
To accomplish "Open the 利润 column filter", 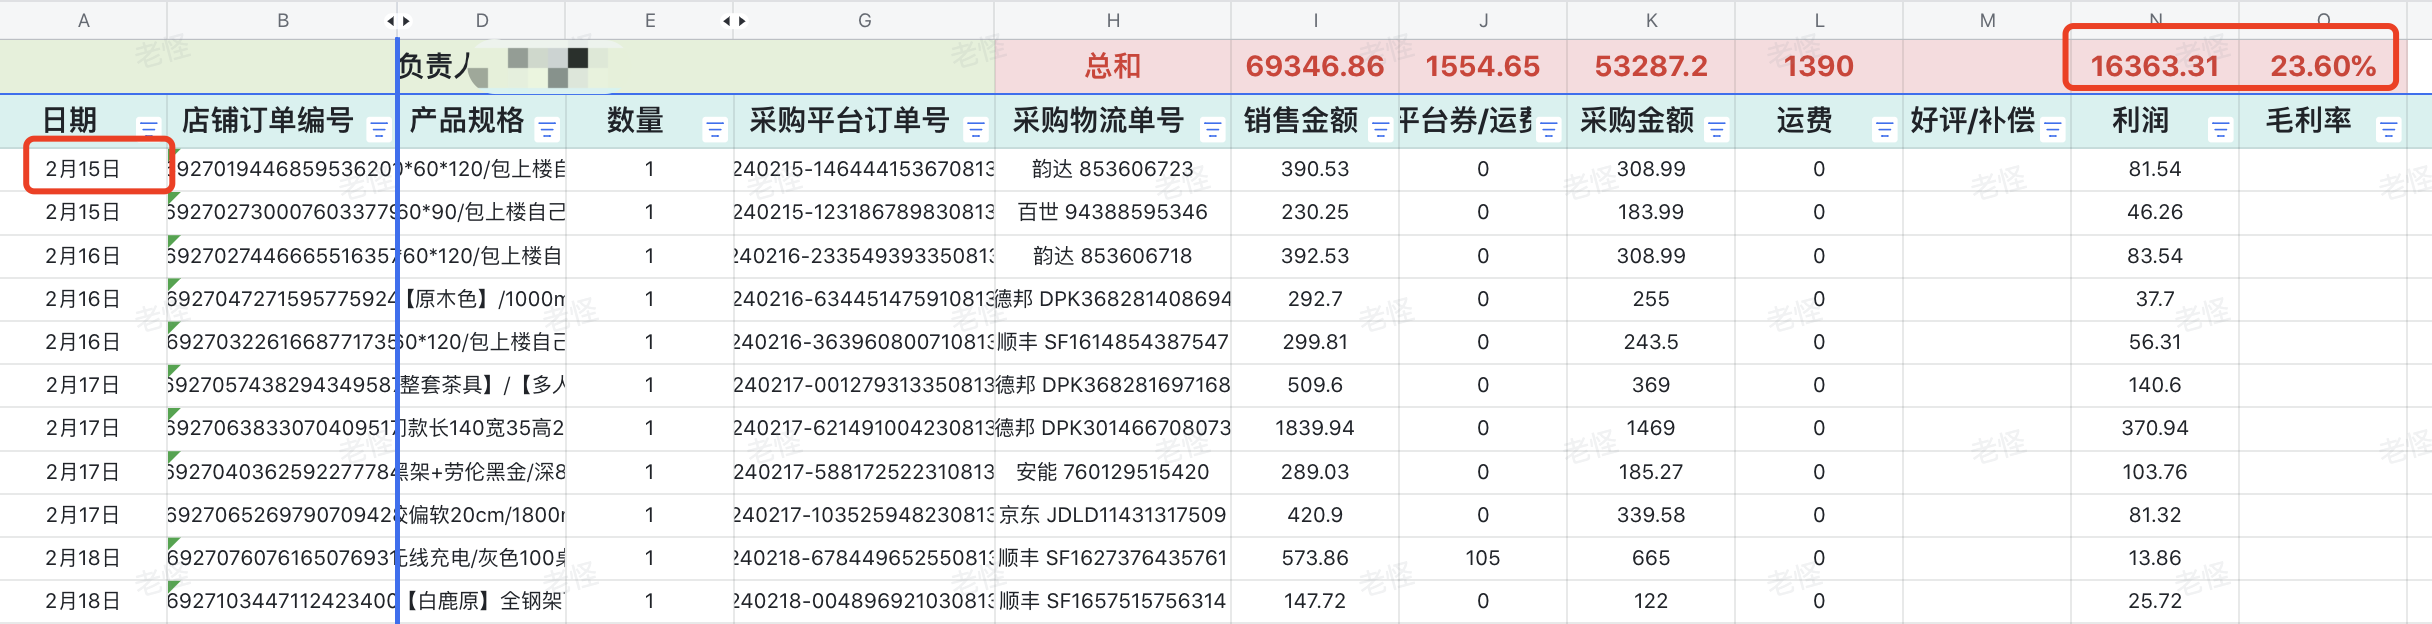I will coord(2220,129).
